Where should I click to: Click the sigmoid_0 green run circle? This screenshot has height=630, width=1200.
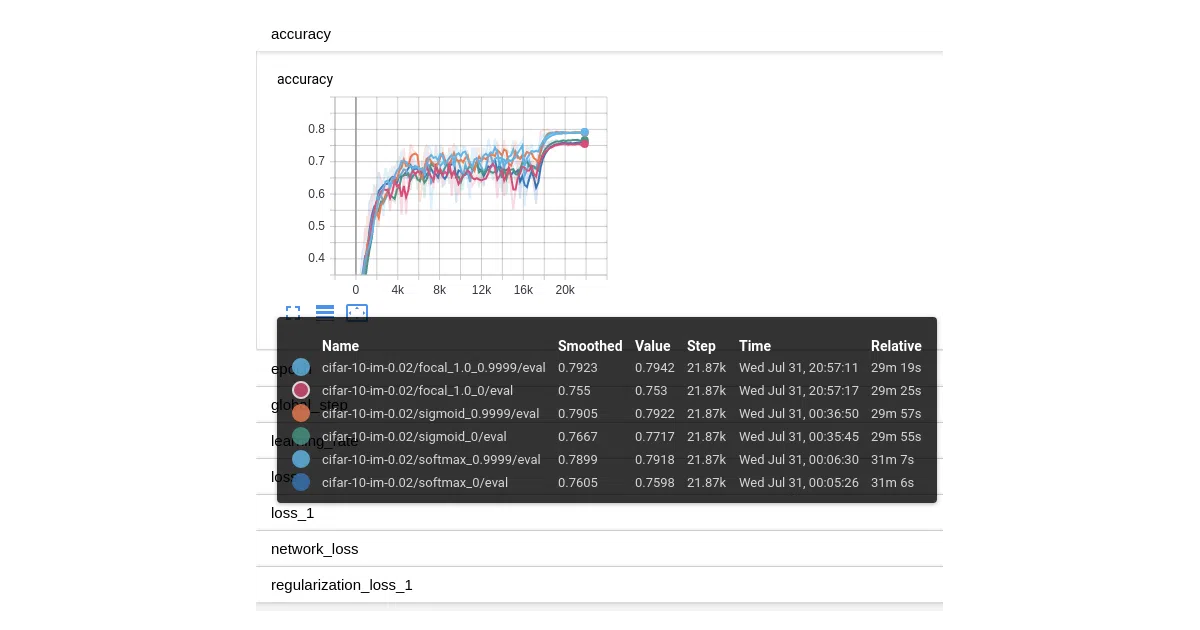301,436
